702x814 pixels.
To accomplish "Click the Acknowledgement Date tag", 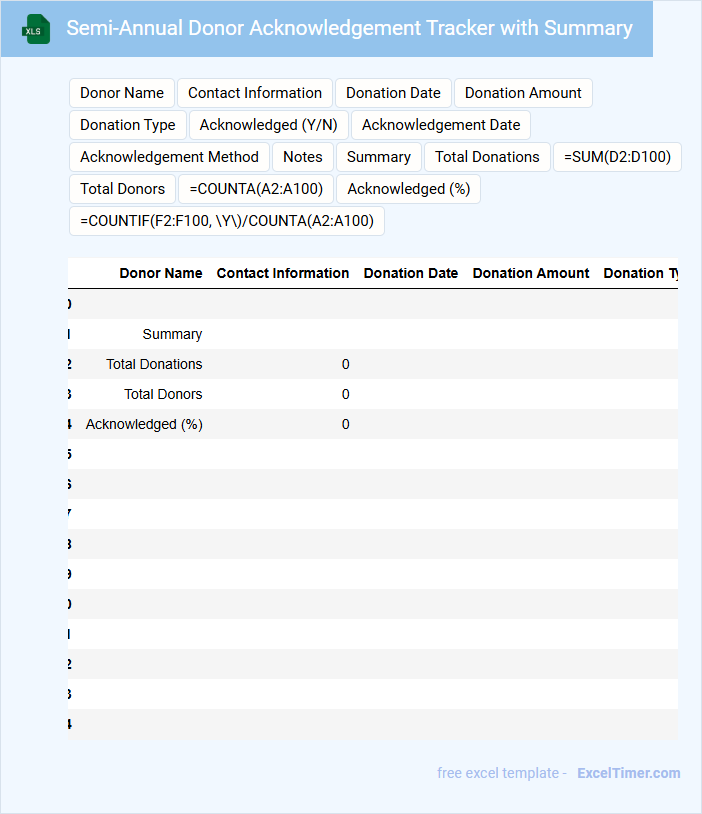I will point(441,125).
